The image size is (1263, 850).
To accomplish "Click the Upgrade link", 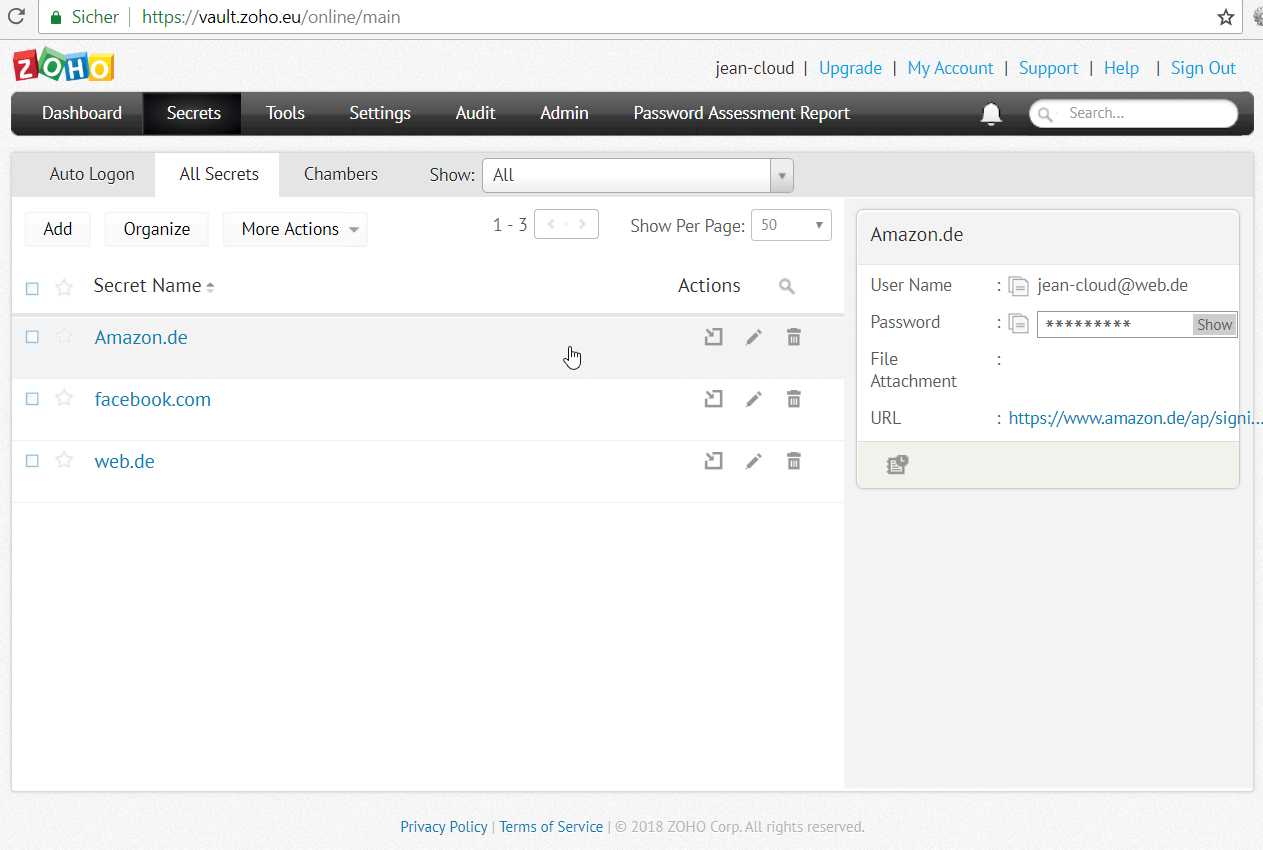I will click(x=850, y=68).
